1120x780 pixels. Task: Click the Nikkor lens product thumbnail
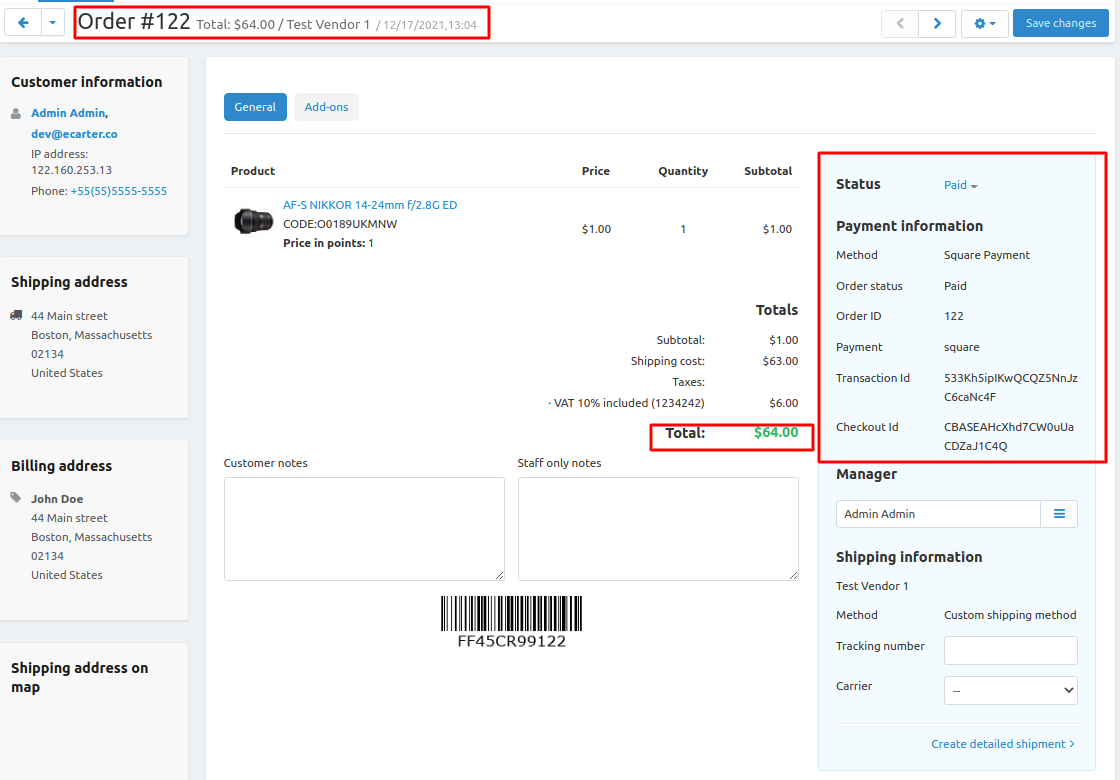[x=253, y=221]
